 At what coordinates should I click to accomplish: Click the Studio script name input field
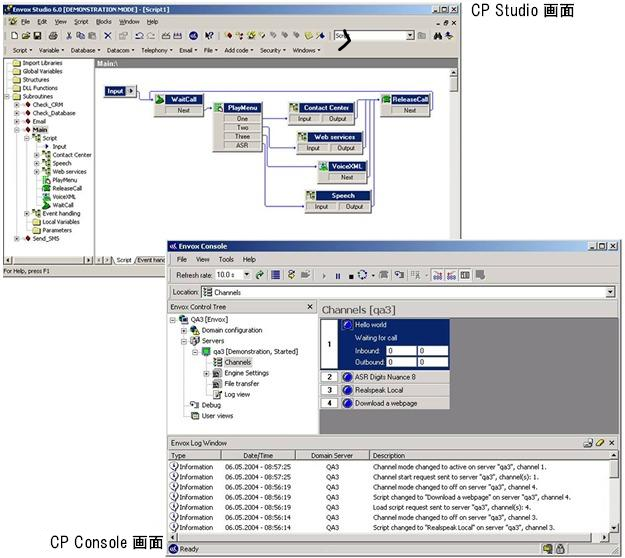370,35
